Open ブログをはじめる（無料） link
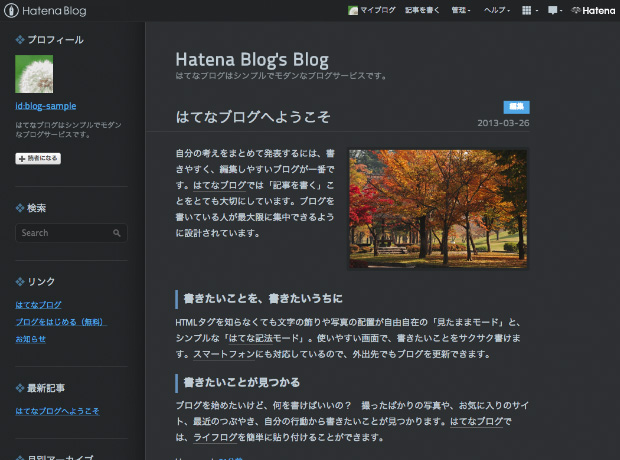The image size is (620, 460). (61, 322)
